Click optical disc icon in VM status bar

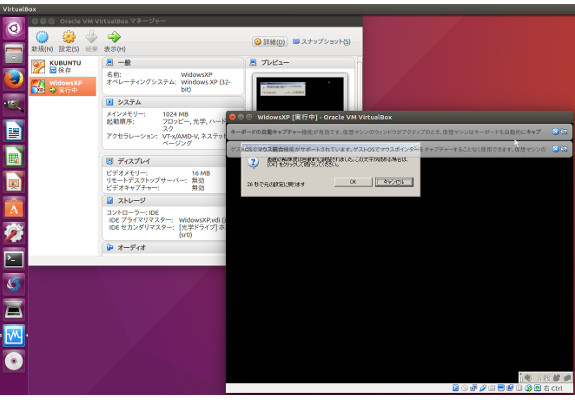[465, 388]
